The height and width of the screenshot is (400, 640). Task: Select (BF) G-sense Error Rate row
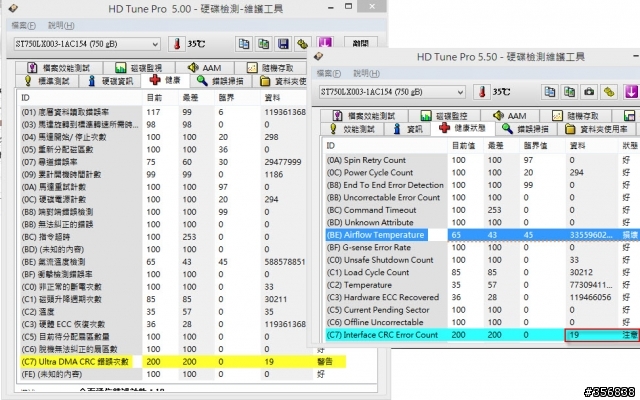tap(482, 247)
